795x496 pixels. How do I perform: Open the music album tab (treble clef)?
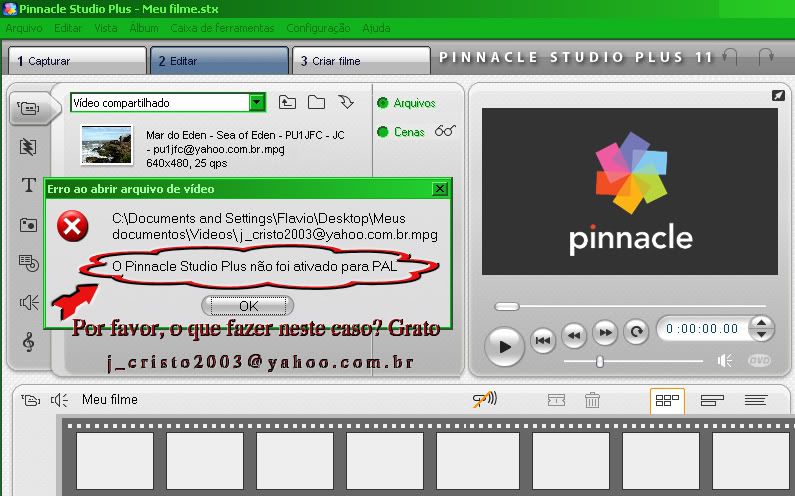[28, 342]
